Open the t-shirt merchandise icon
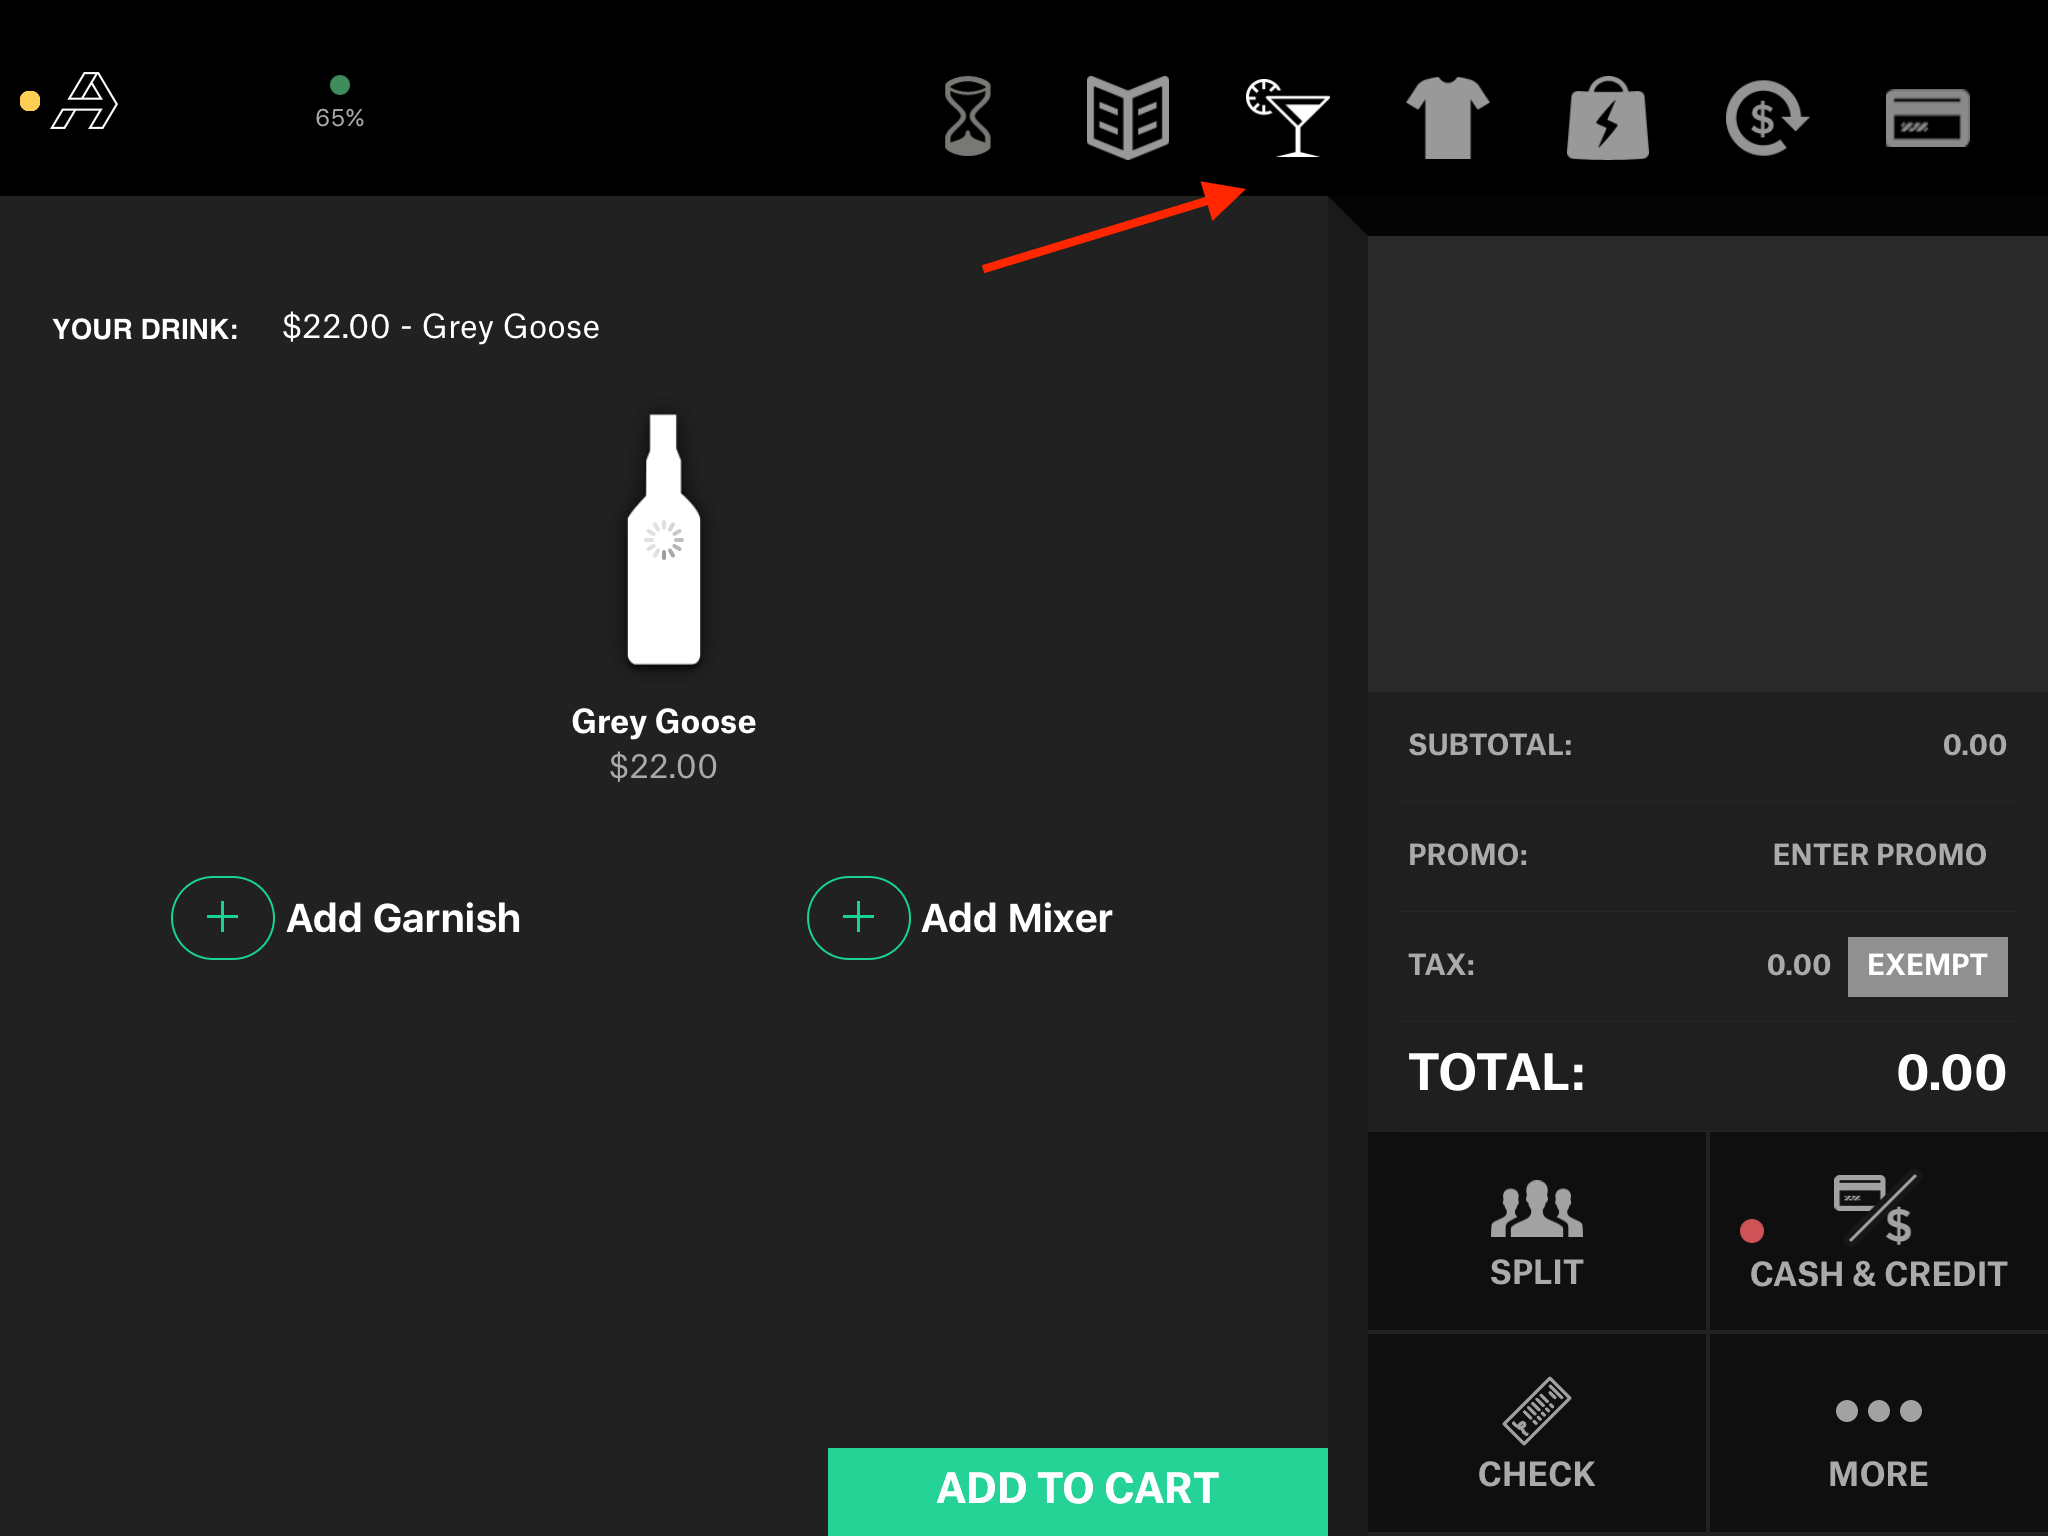The height and width of the screenshot is (1536, 2048). pyautogui.click(x=1447, y=117)
